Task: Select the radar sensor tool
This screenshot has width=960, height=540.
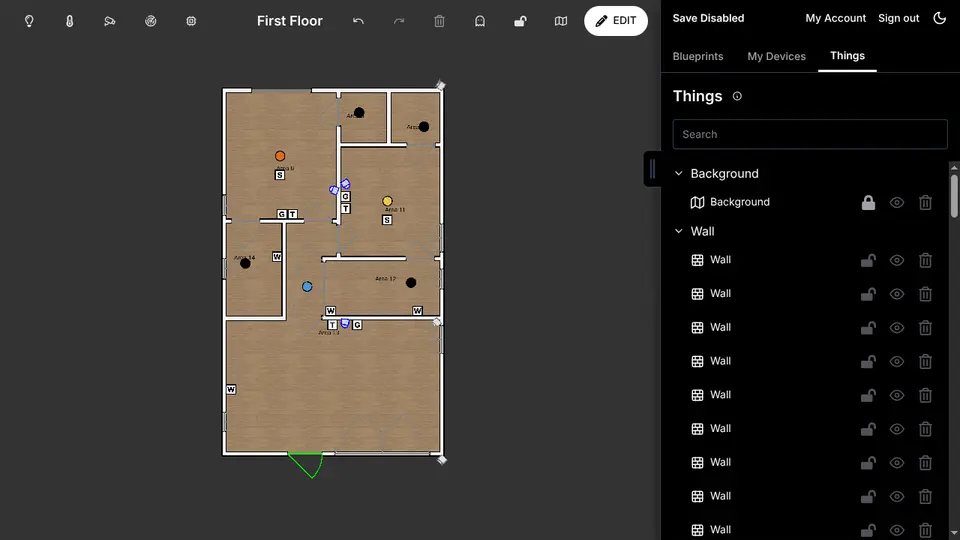Action: coord(151,21)
